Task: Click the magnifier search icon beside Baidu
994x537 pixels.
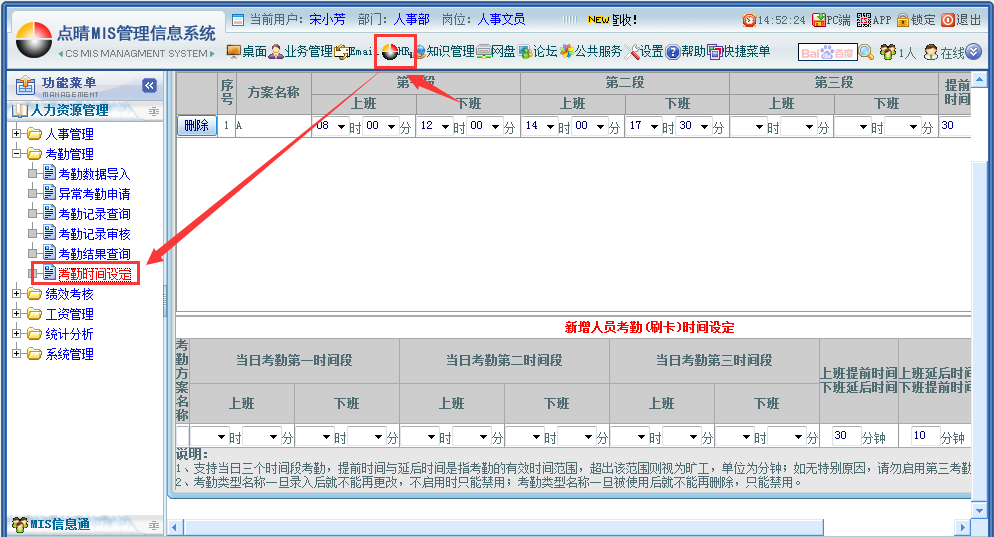Action: click(x=866, y=52)
